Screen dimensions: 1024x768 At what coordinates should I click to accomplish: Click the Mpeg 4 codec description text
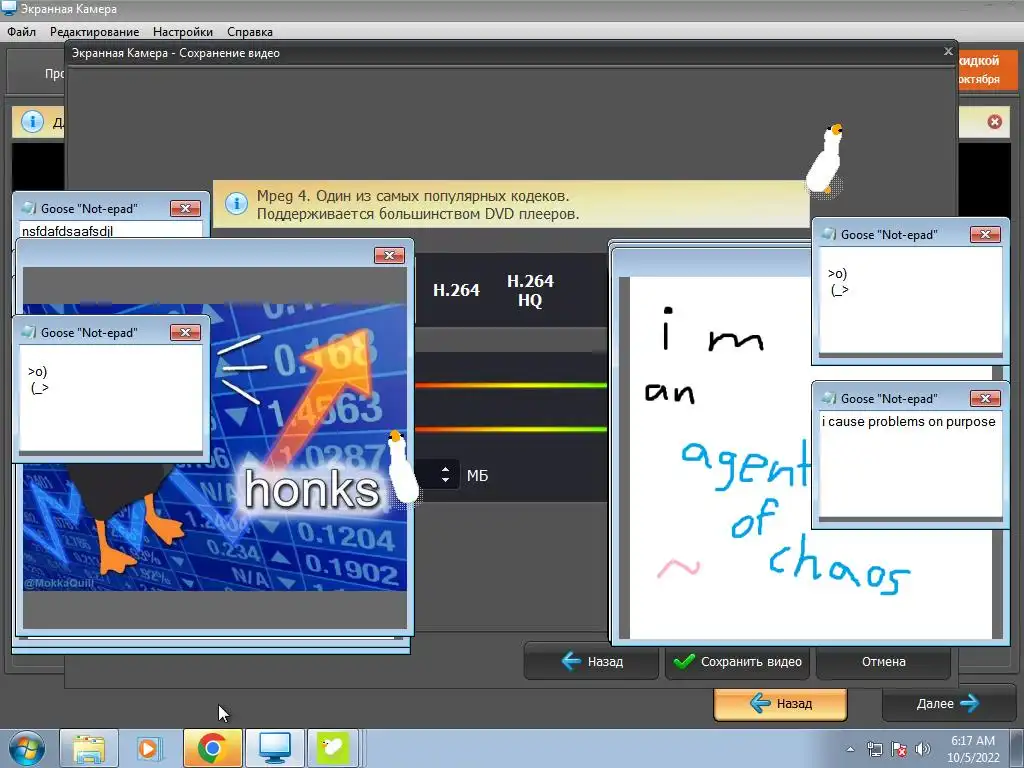click(418, 204)
